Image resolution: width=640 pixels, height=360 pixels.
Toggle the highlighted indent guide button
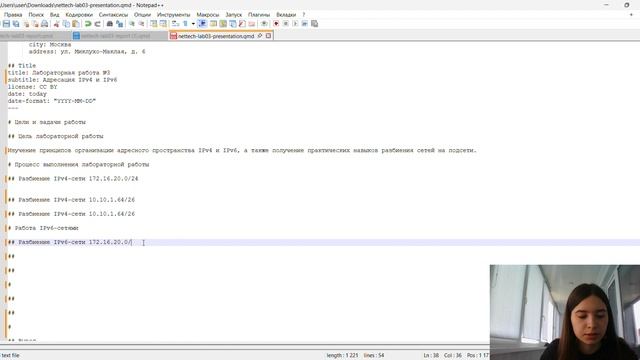click(202, 24)
